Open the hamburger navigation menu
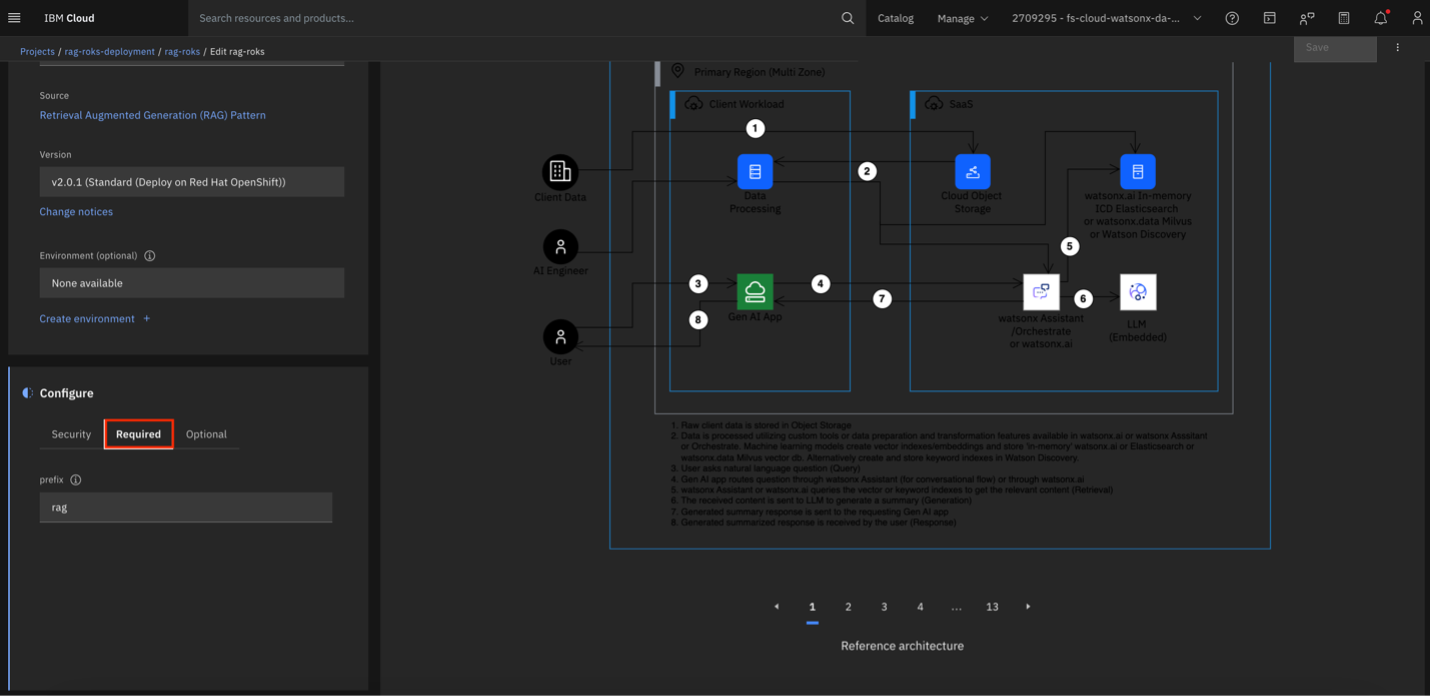This screenshot has height=699, width=1430. 14,18
